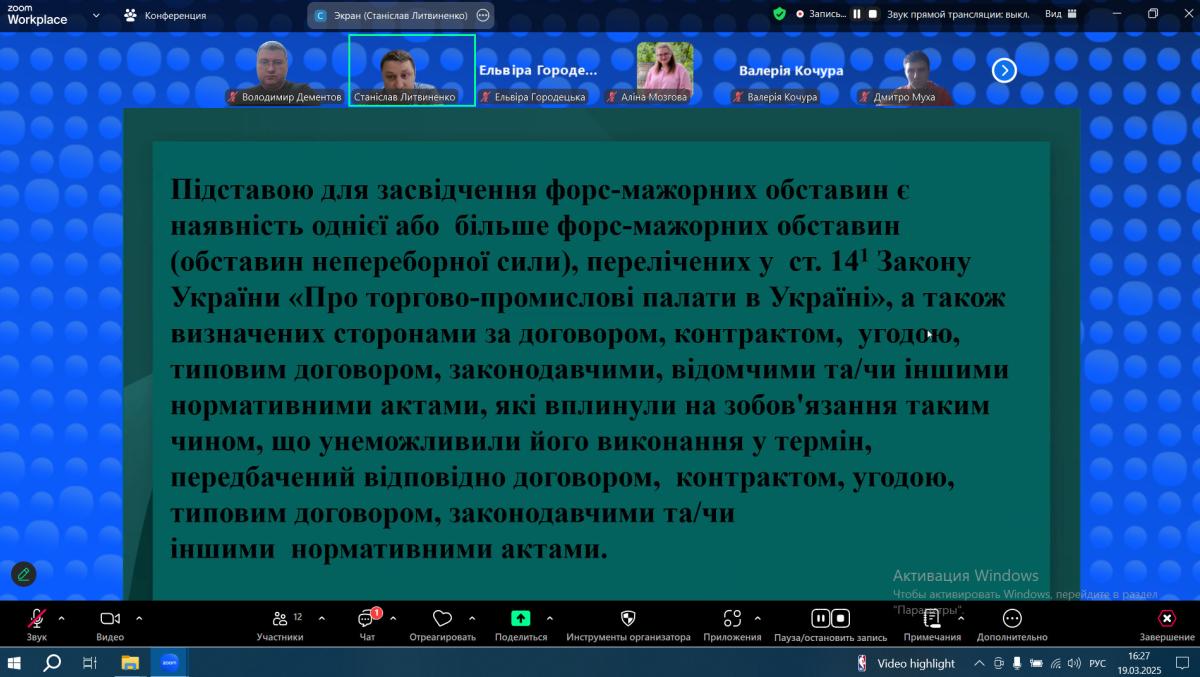Click the Zoom app icon on the taskbar

click(x=169, y=662)
